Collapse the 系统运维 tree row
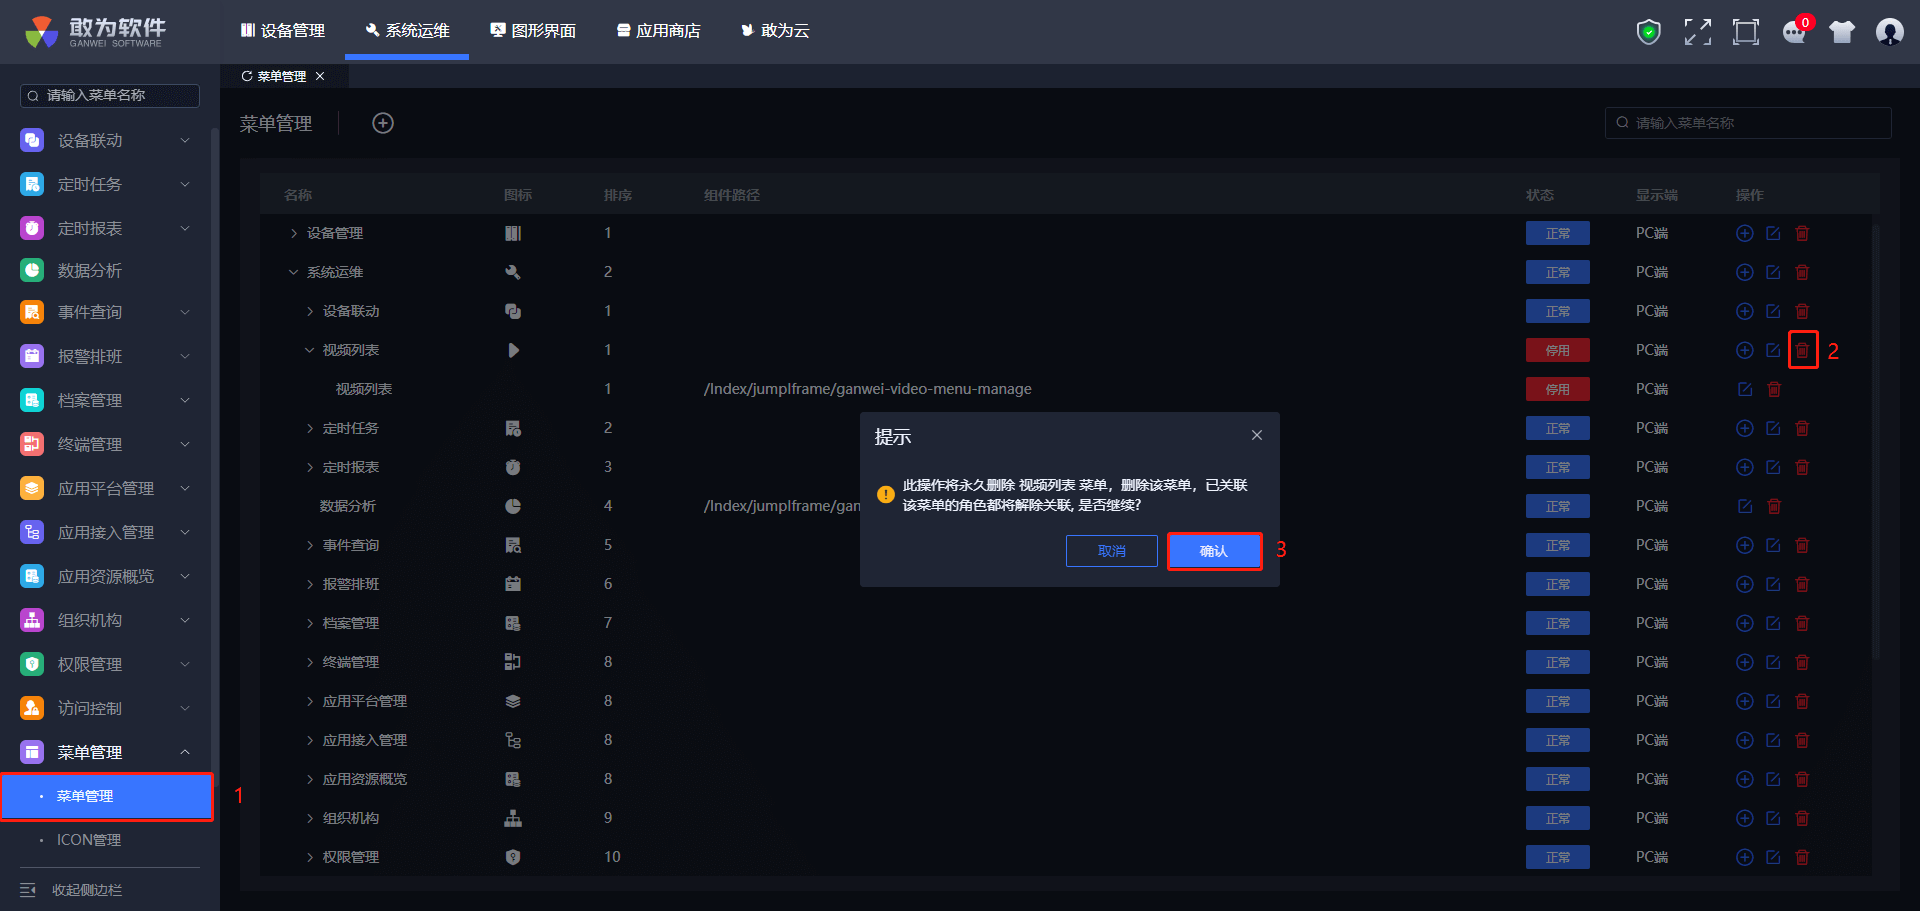 293,272
